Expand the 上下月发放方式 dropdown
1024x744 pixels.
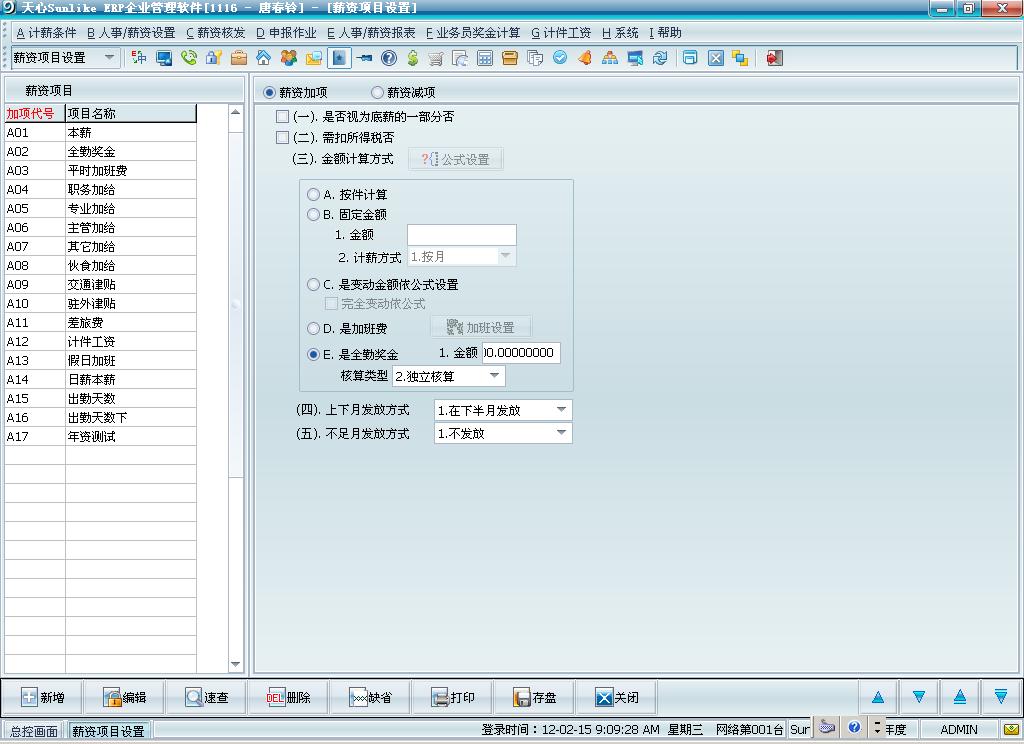(x=561, y=410)
